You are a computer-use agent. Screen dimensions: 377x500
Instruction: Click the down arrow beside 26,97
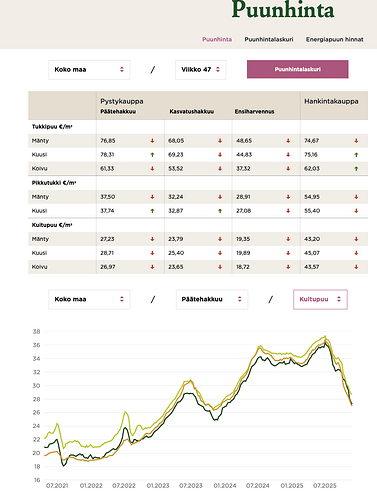(152, 267)
